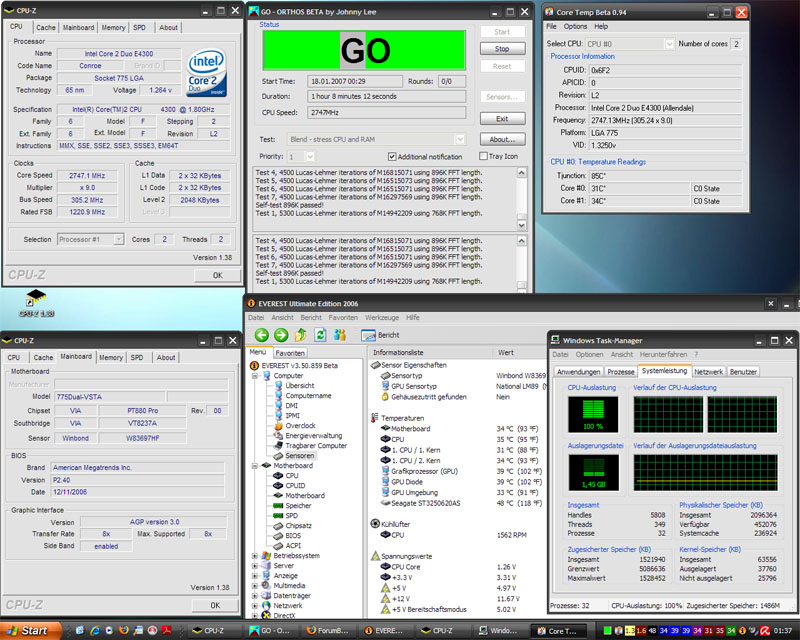
Task: Open the CPU-Z 1.38 desktop shortcut
Action: click(x=36, y=304)
